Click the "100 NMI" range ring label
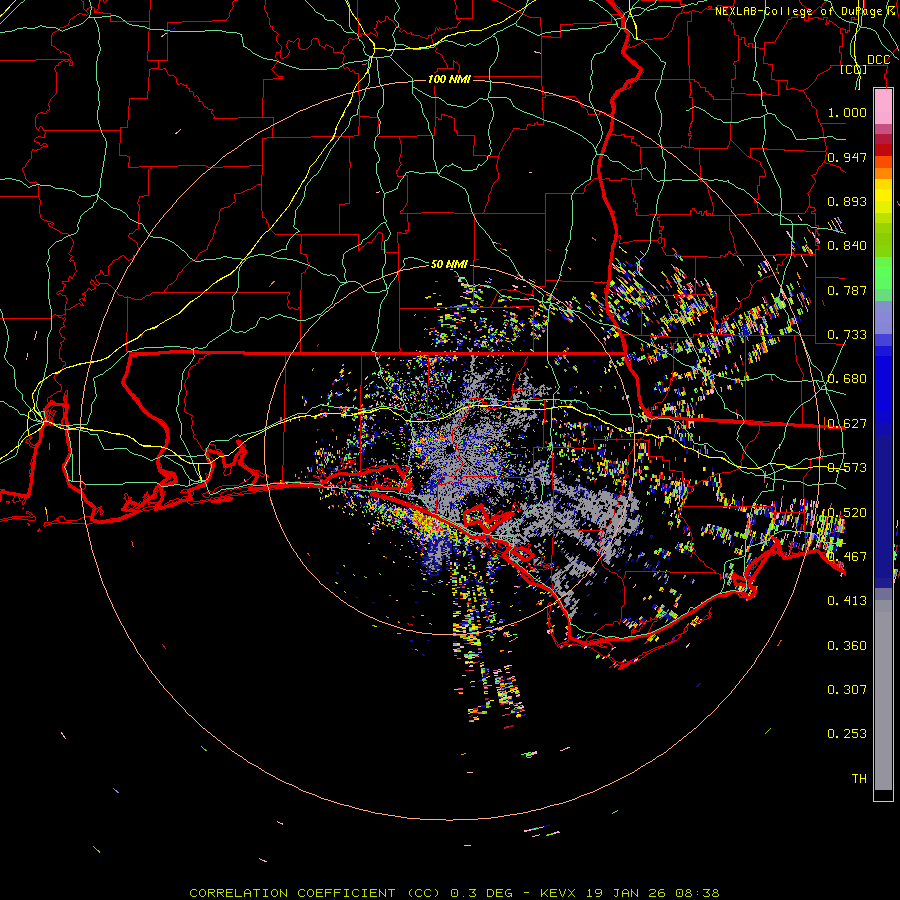The image size is (900, 900). point(449,79)
